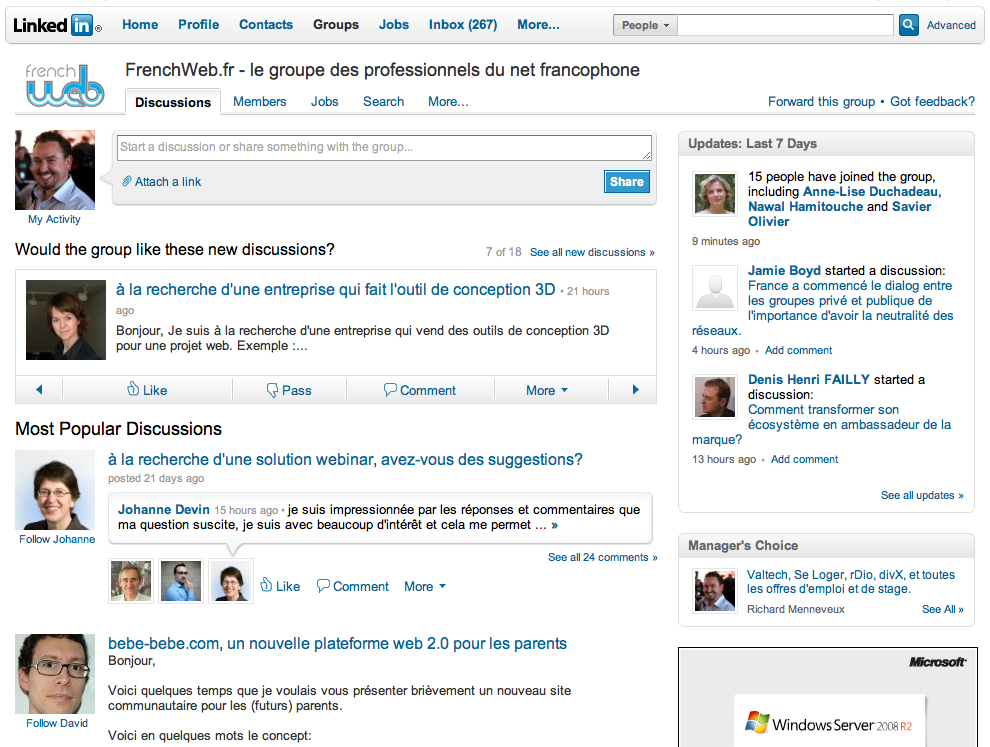Open the Jobs top navigation item
This screenshot has height=747, width=990.
pos(393,25)
